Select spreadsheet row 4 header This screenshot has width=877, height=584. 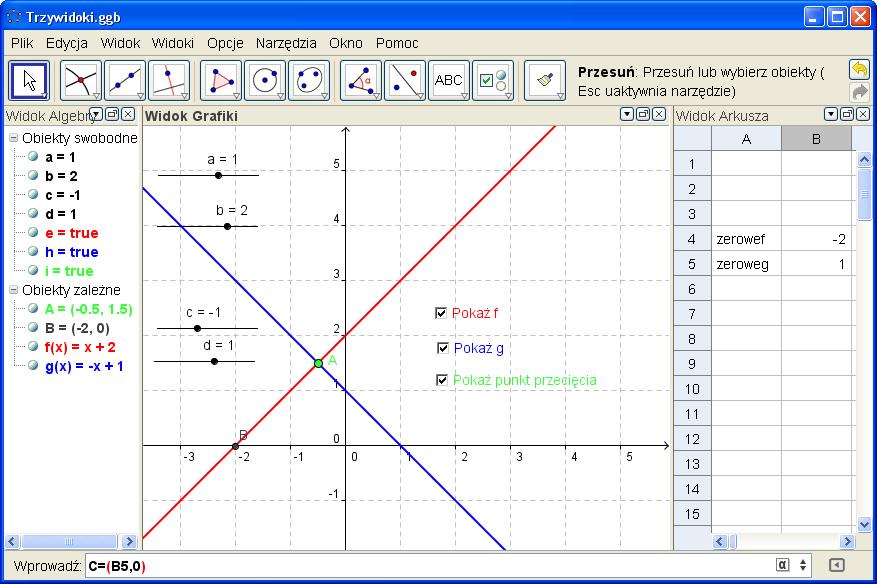pos(692,239)
